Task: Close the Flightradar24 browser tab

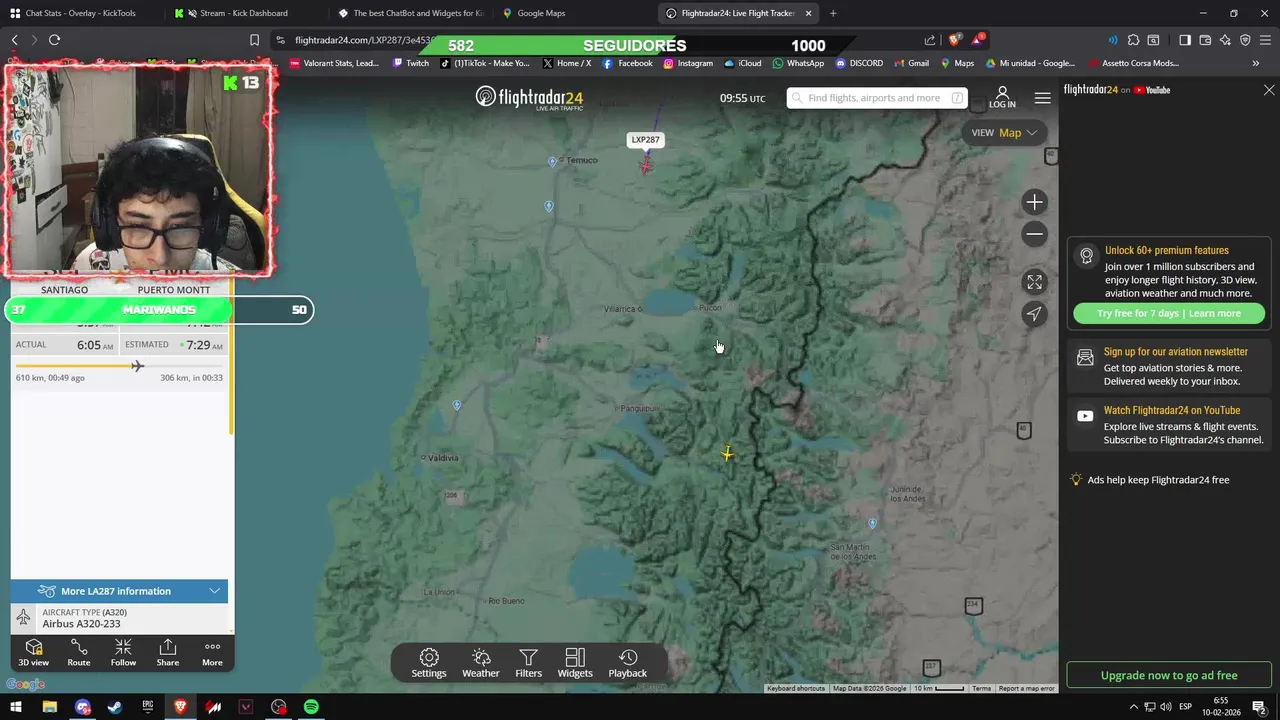Action: pyautogui.click(x=808, y=13)
